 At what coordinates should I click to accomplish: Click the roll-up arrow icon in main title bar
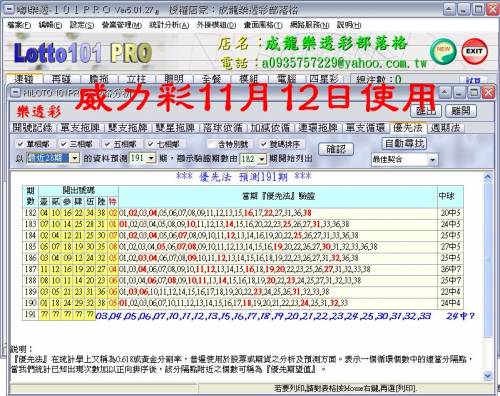pyautogui.click(x=449, y=9)
